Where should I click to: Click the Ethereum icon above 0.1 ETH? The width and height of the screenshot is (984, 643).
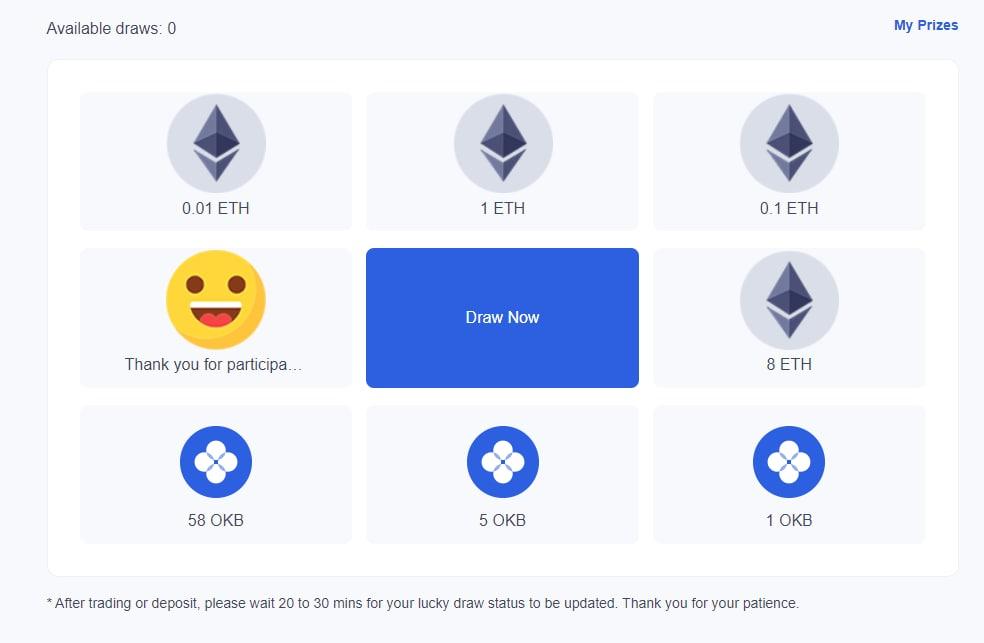click(x=789, y=144)
